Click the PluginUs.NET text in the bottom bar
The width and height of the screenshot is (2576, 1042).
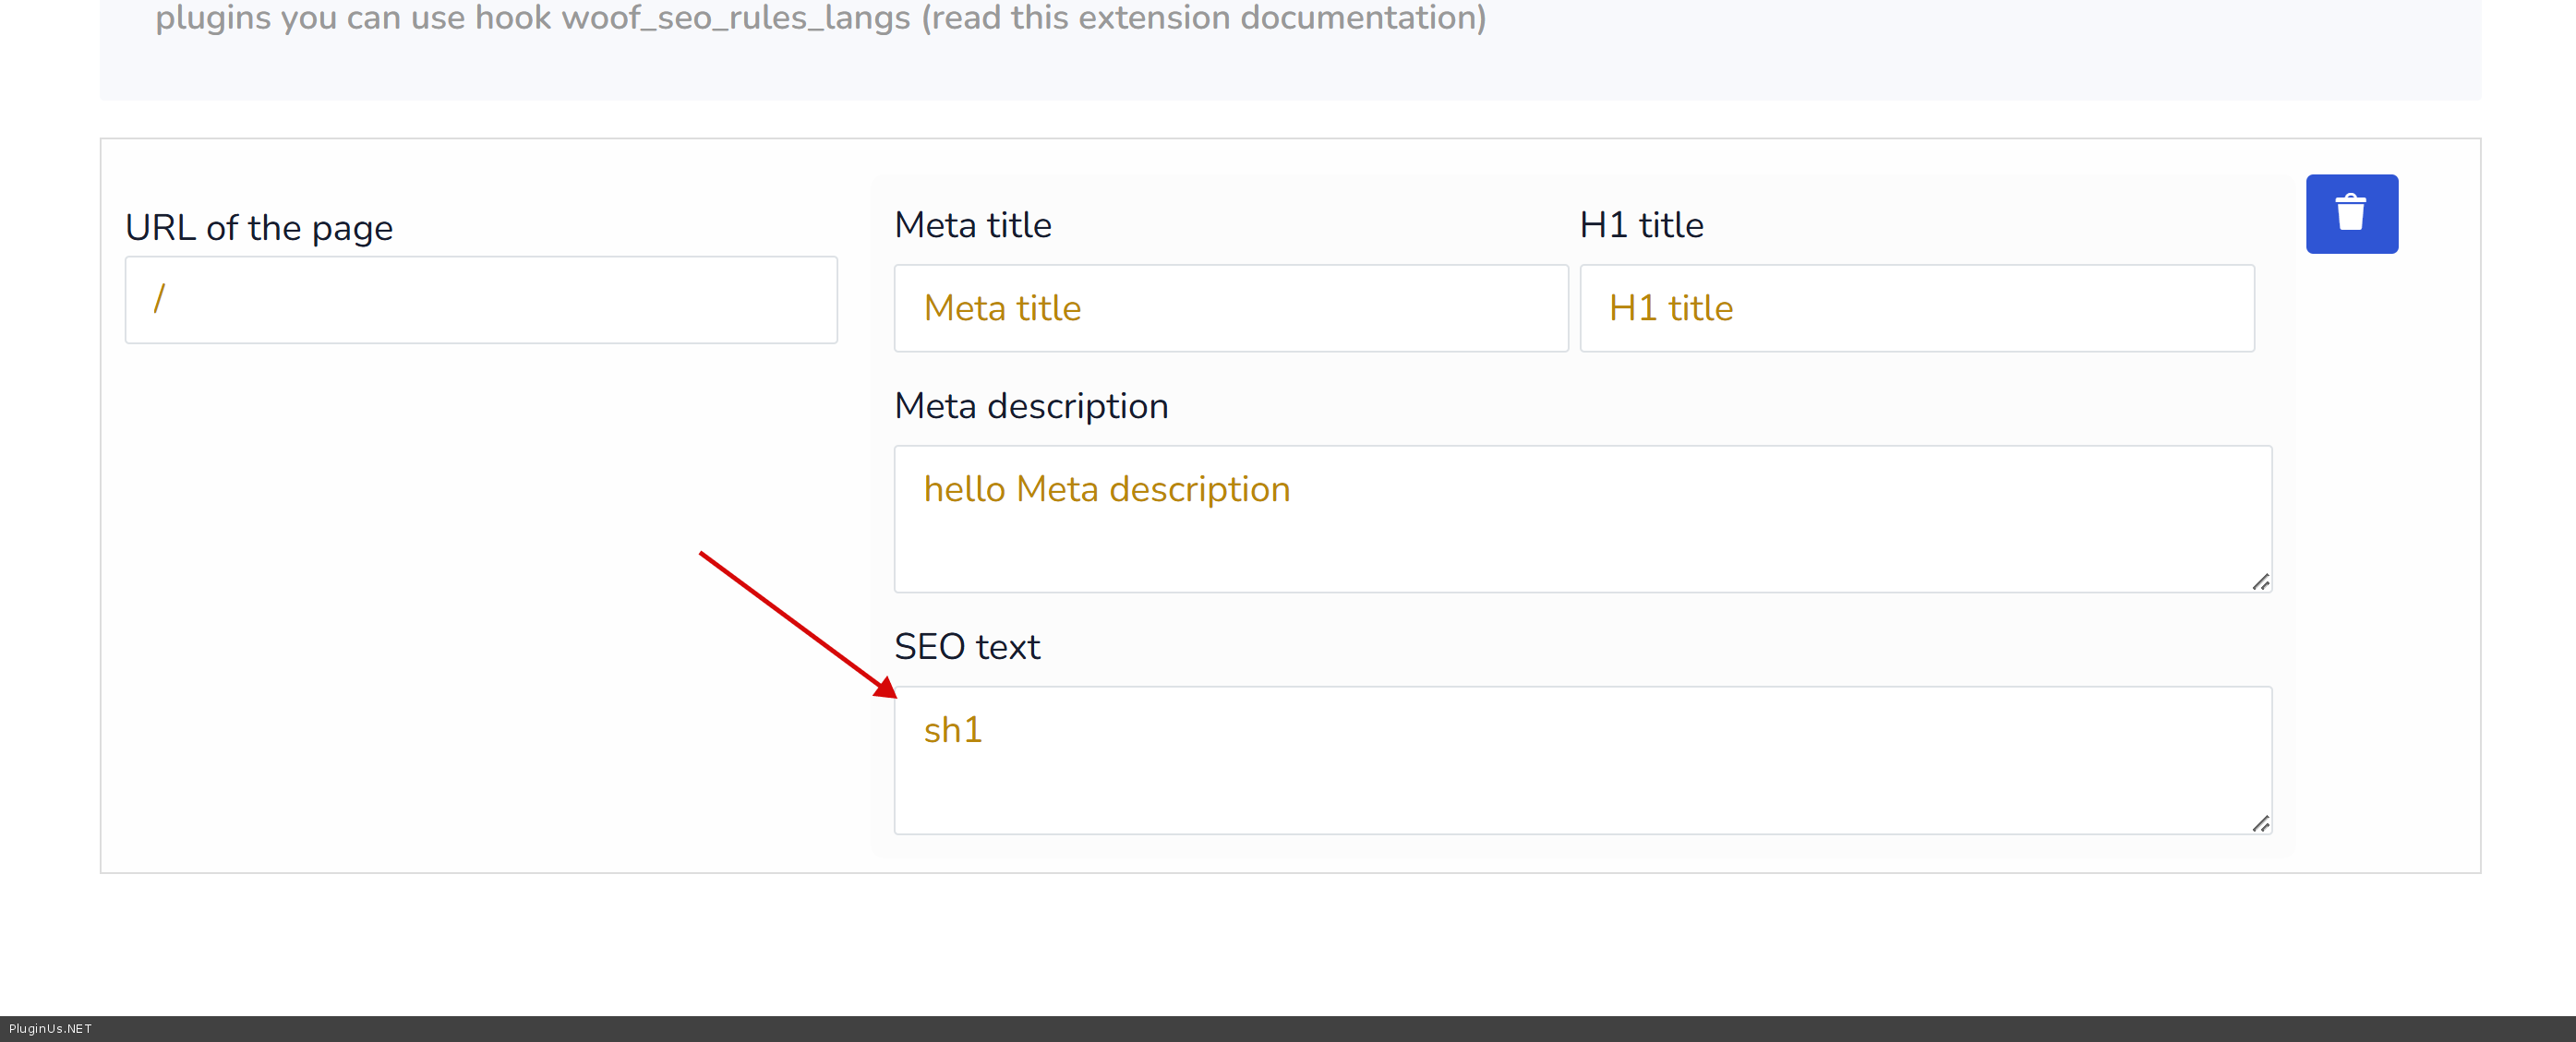(x=50, y=1028)
